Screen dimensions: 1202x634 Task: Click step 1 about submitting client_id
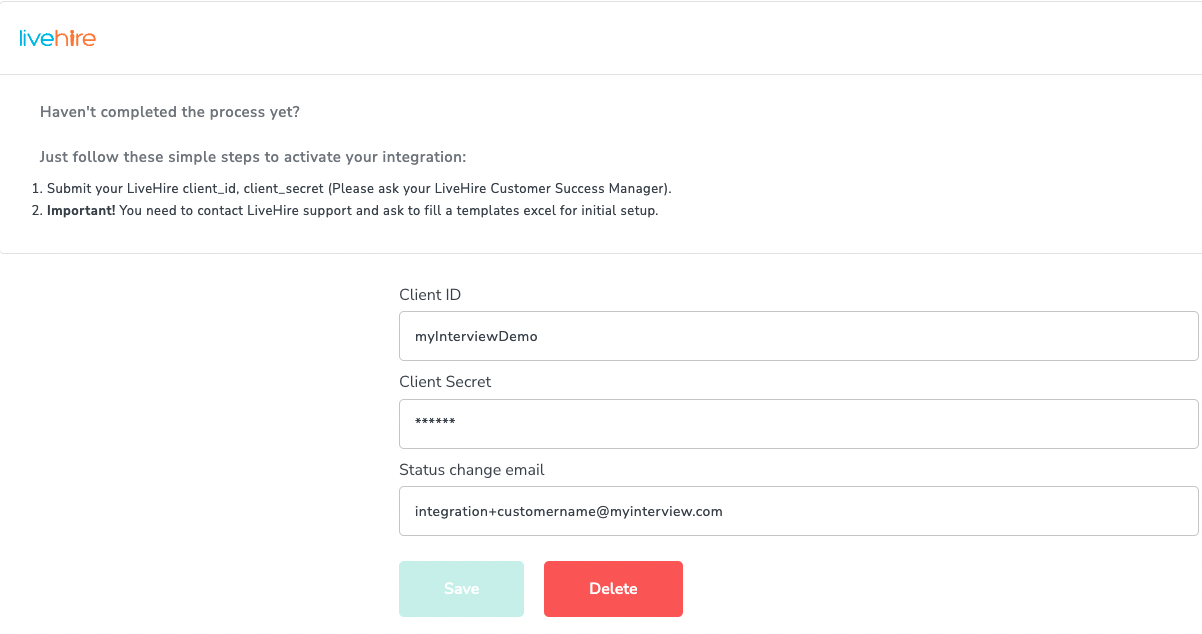click(359, 188)
